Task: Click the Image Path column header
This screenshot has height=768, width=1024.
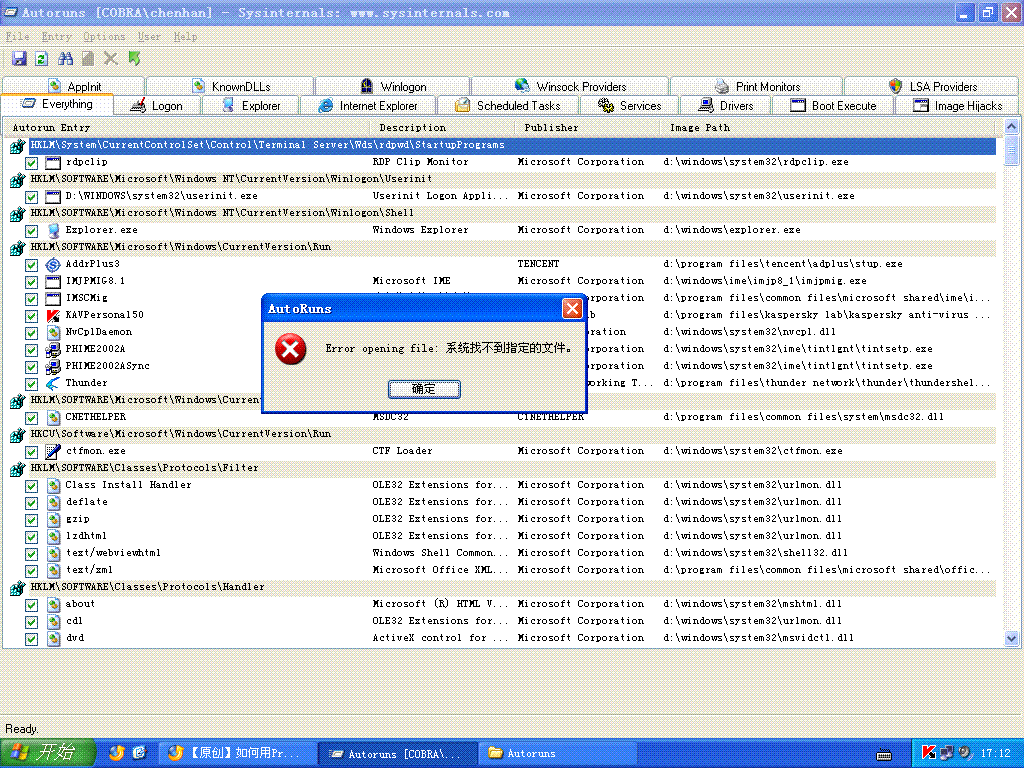Action: (x=699, y=127)
